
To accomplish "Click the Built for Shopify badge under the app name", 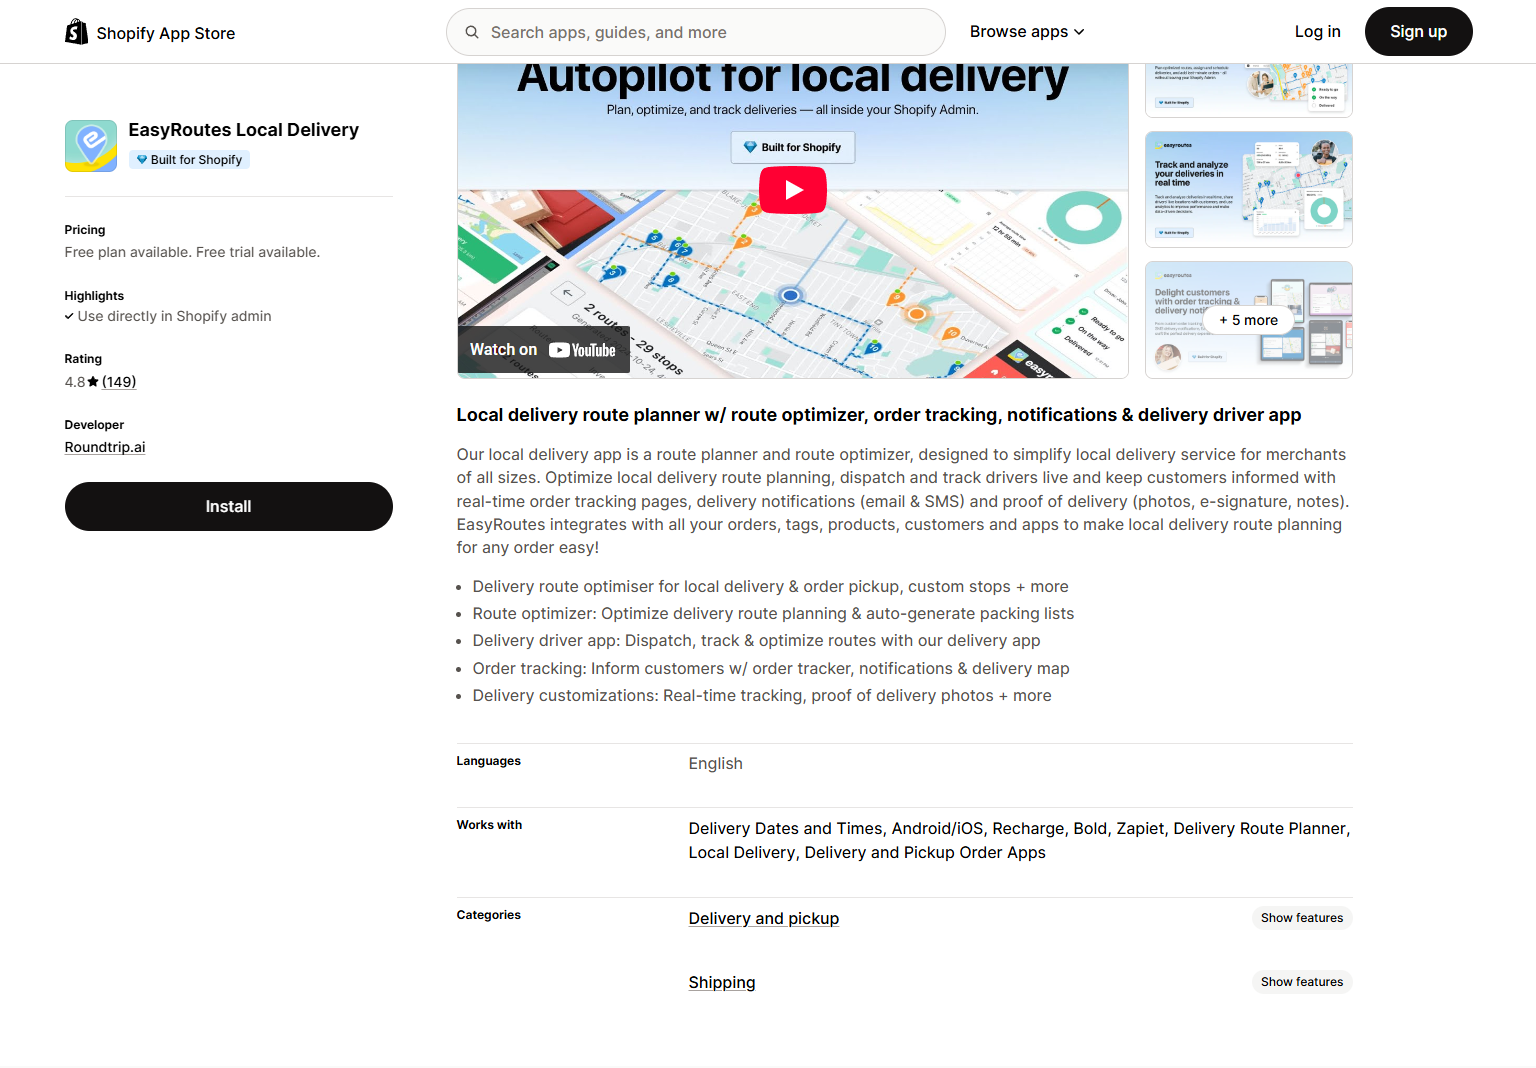I will tap(189, 160).
